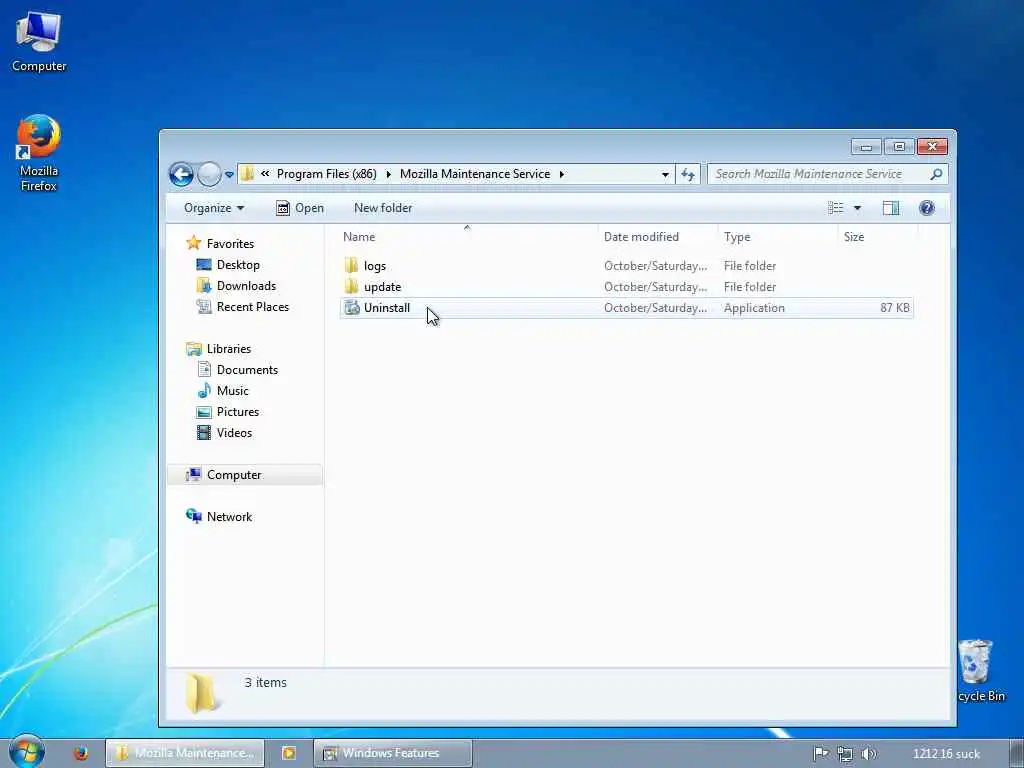Click the Network icon in sidebar
Screen dimensions: 1024x768
193,516
